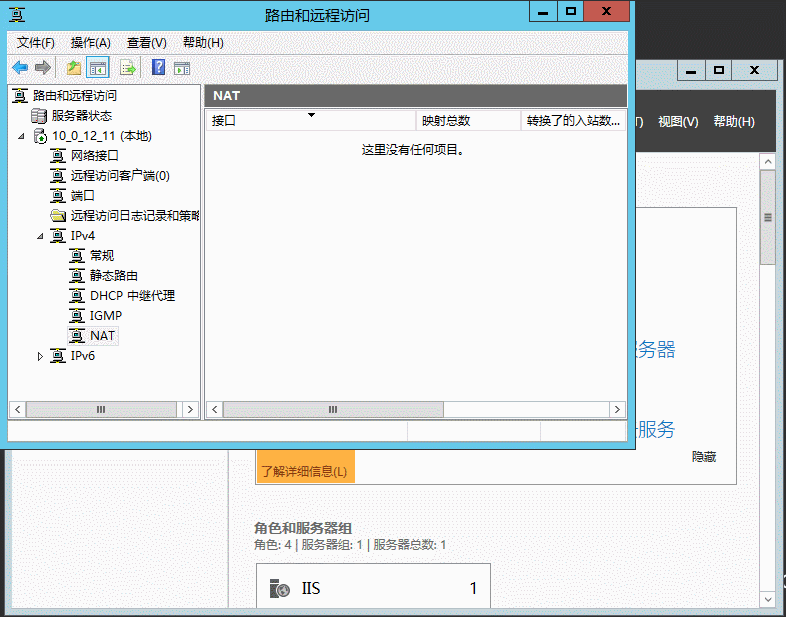Click the IIS role icon in Server Manager
The image size is (786, 617).
point(279,588)
